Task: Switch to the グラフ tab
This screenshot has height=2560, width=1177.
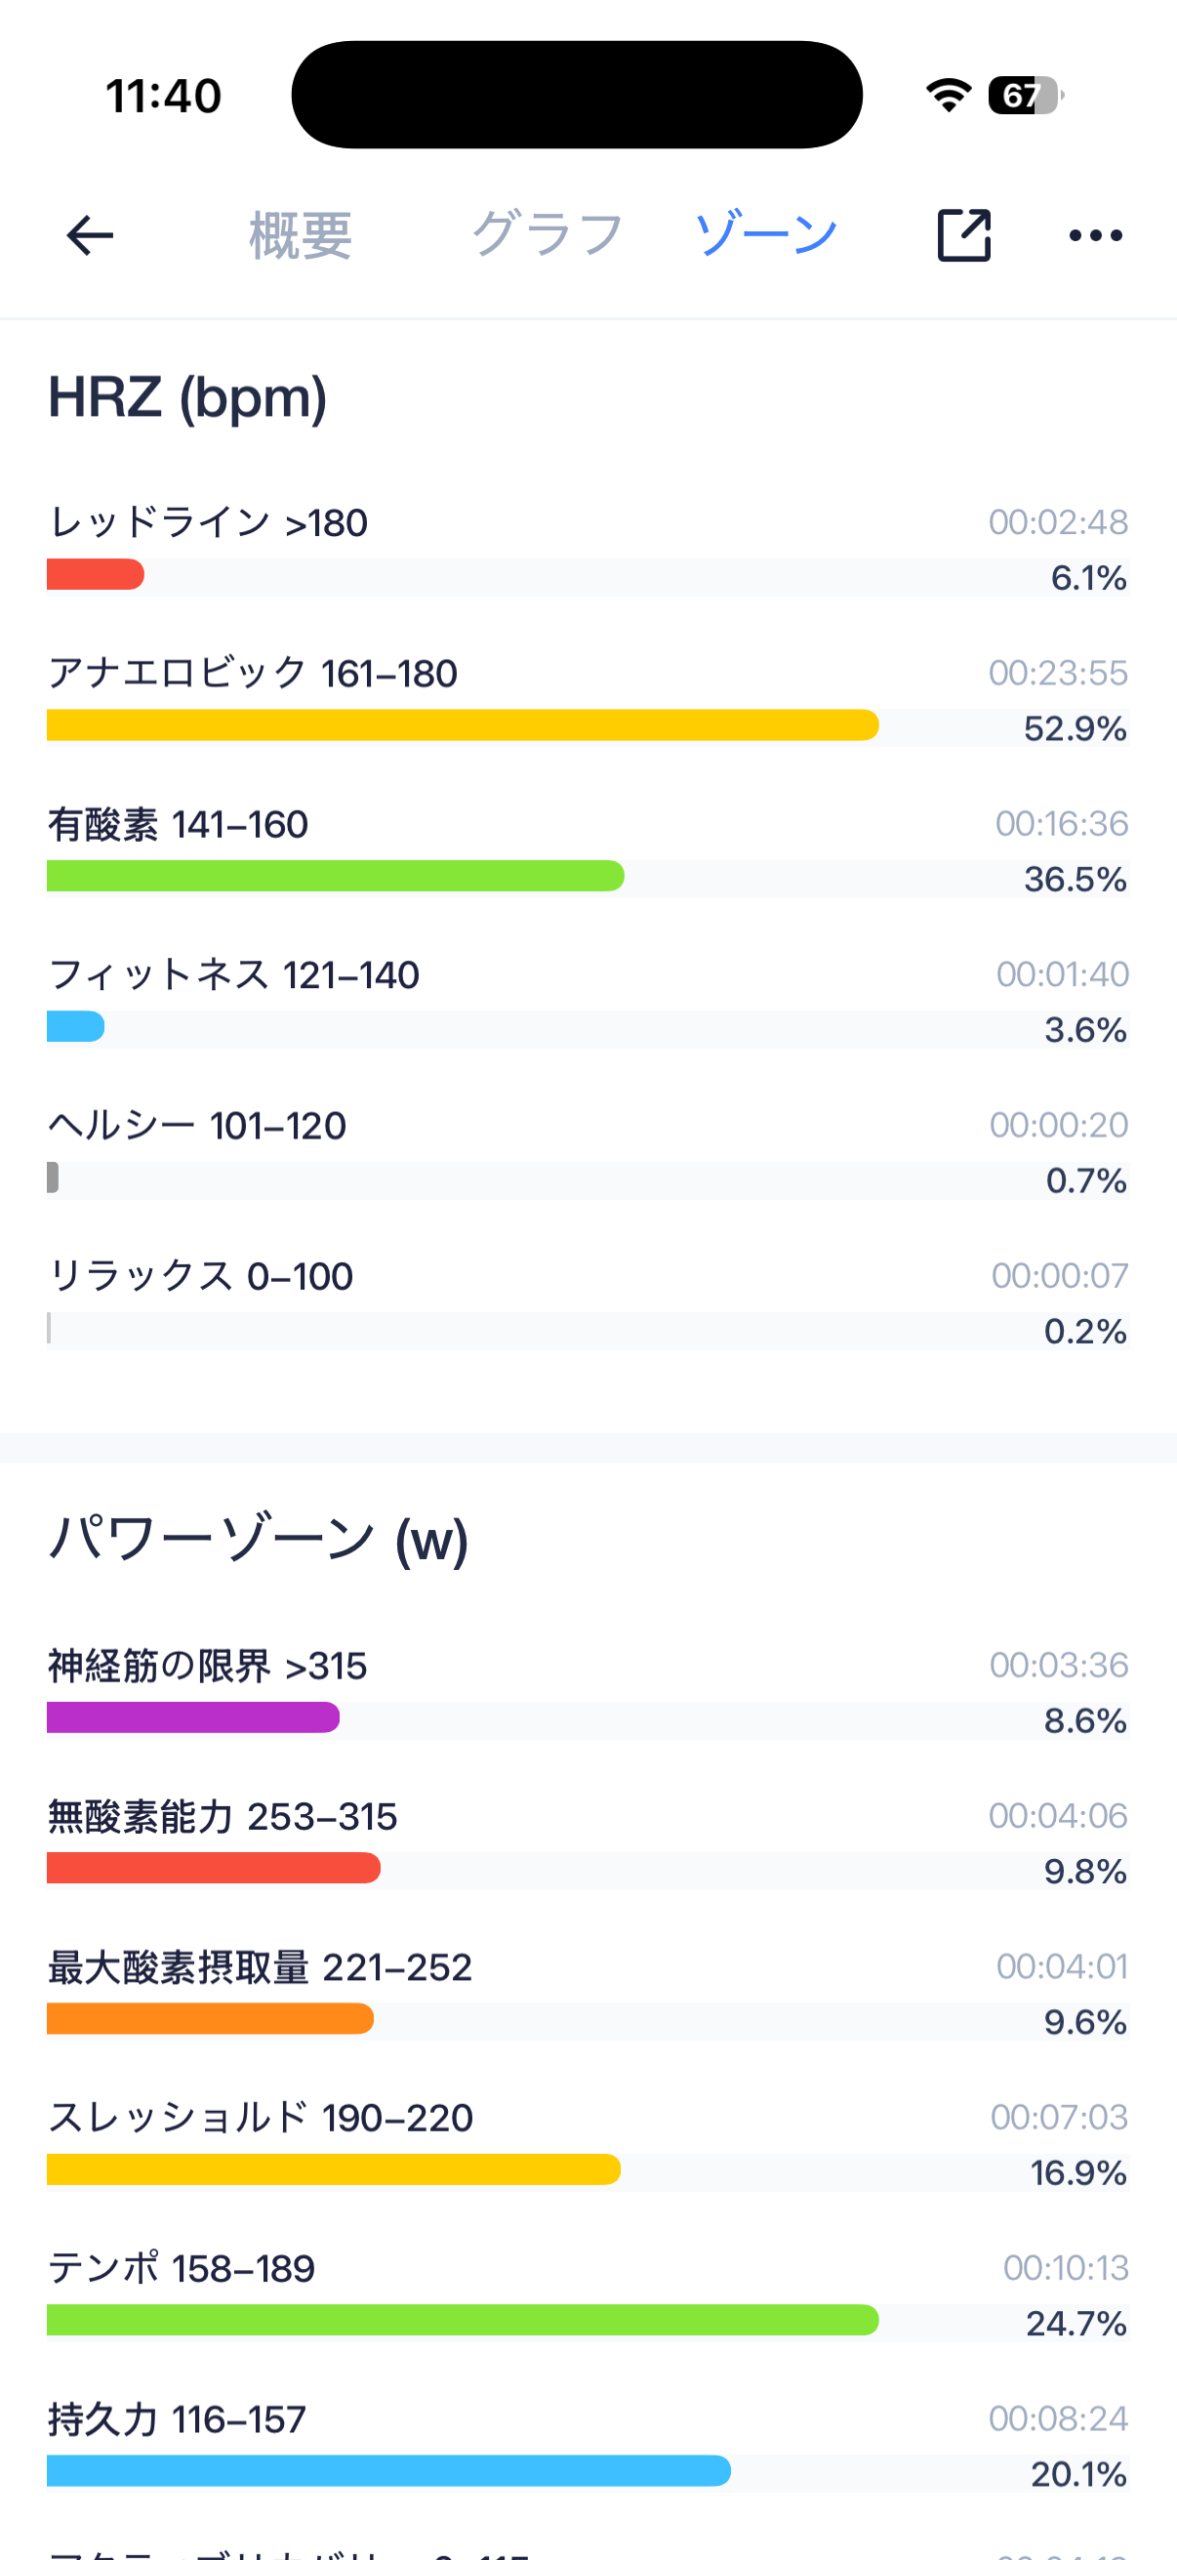Action: [x=547, y=236]
